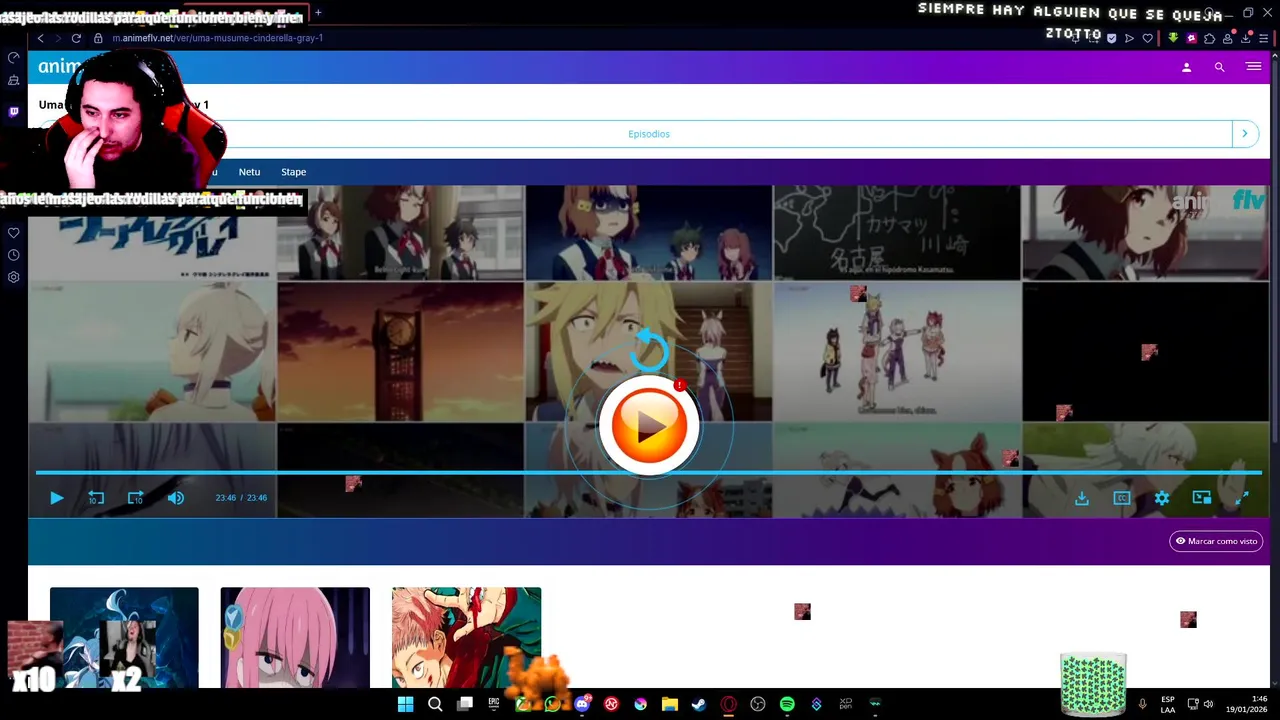Open sidebar history clock icon
Viewport: 1280px width, 720px height.
pyautogui.click(x=13, y=255)
